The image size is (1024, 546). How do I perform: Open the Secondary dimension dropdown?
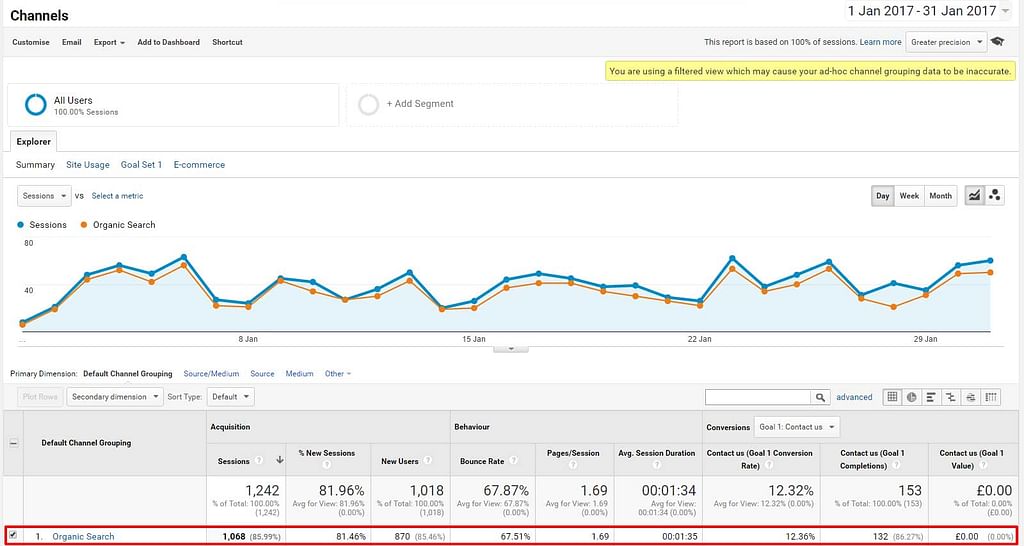coord(114,397)
